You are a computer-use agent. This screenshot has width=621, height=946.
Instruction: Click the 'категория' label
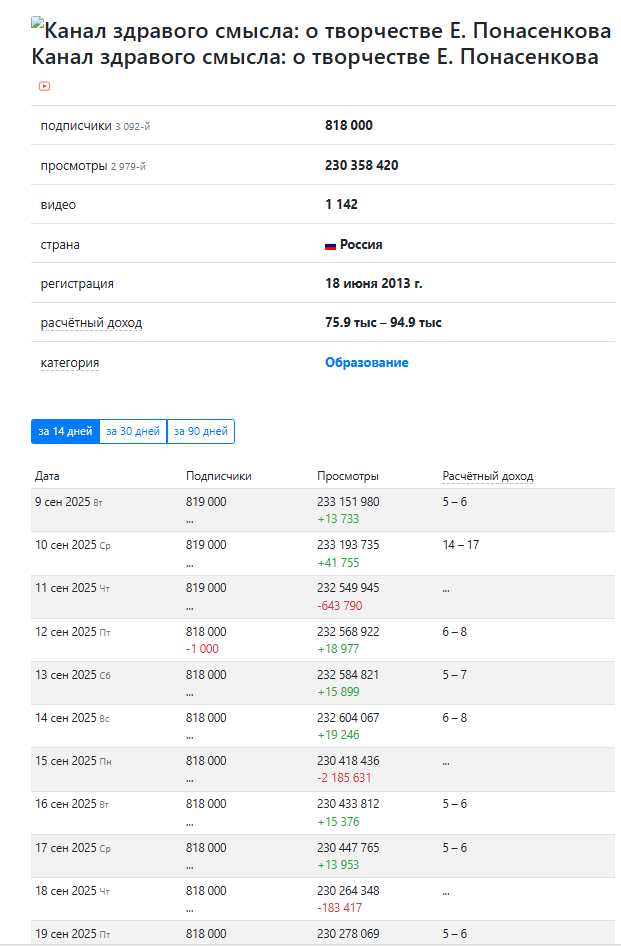[x=69, y=363]
